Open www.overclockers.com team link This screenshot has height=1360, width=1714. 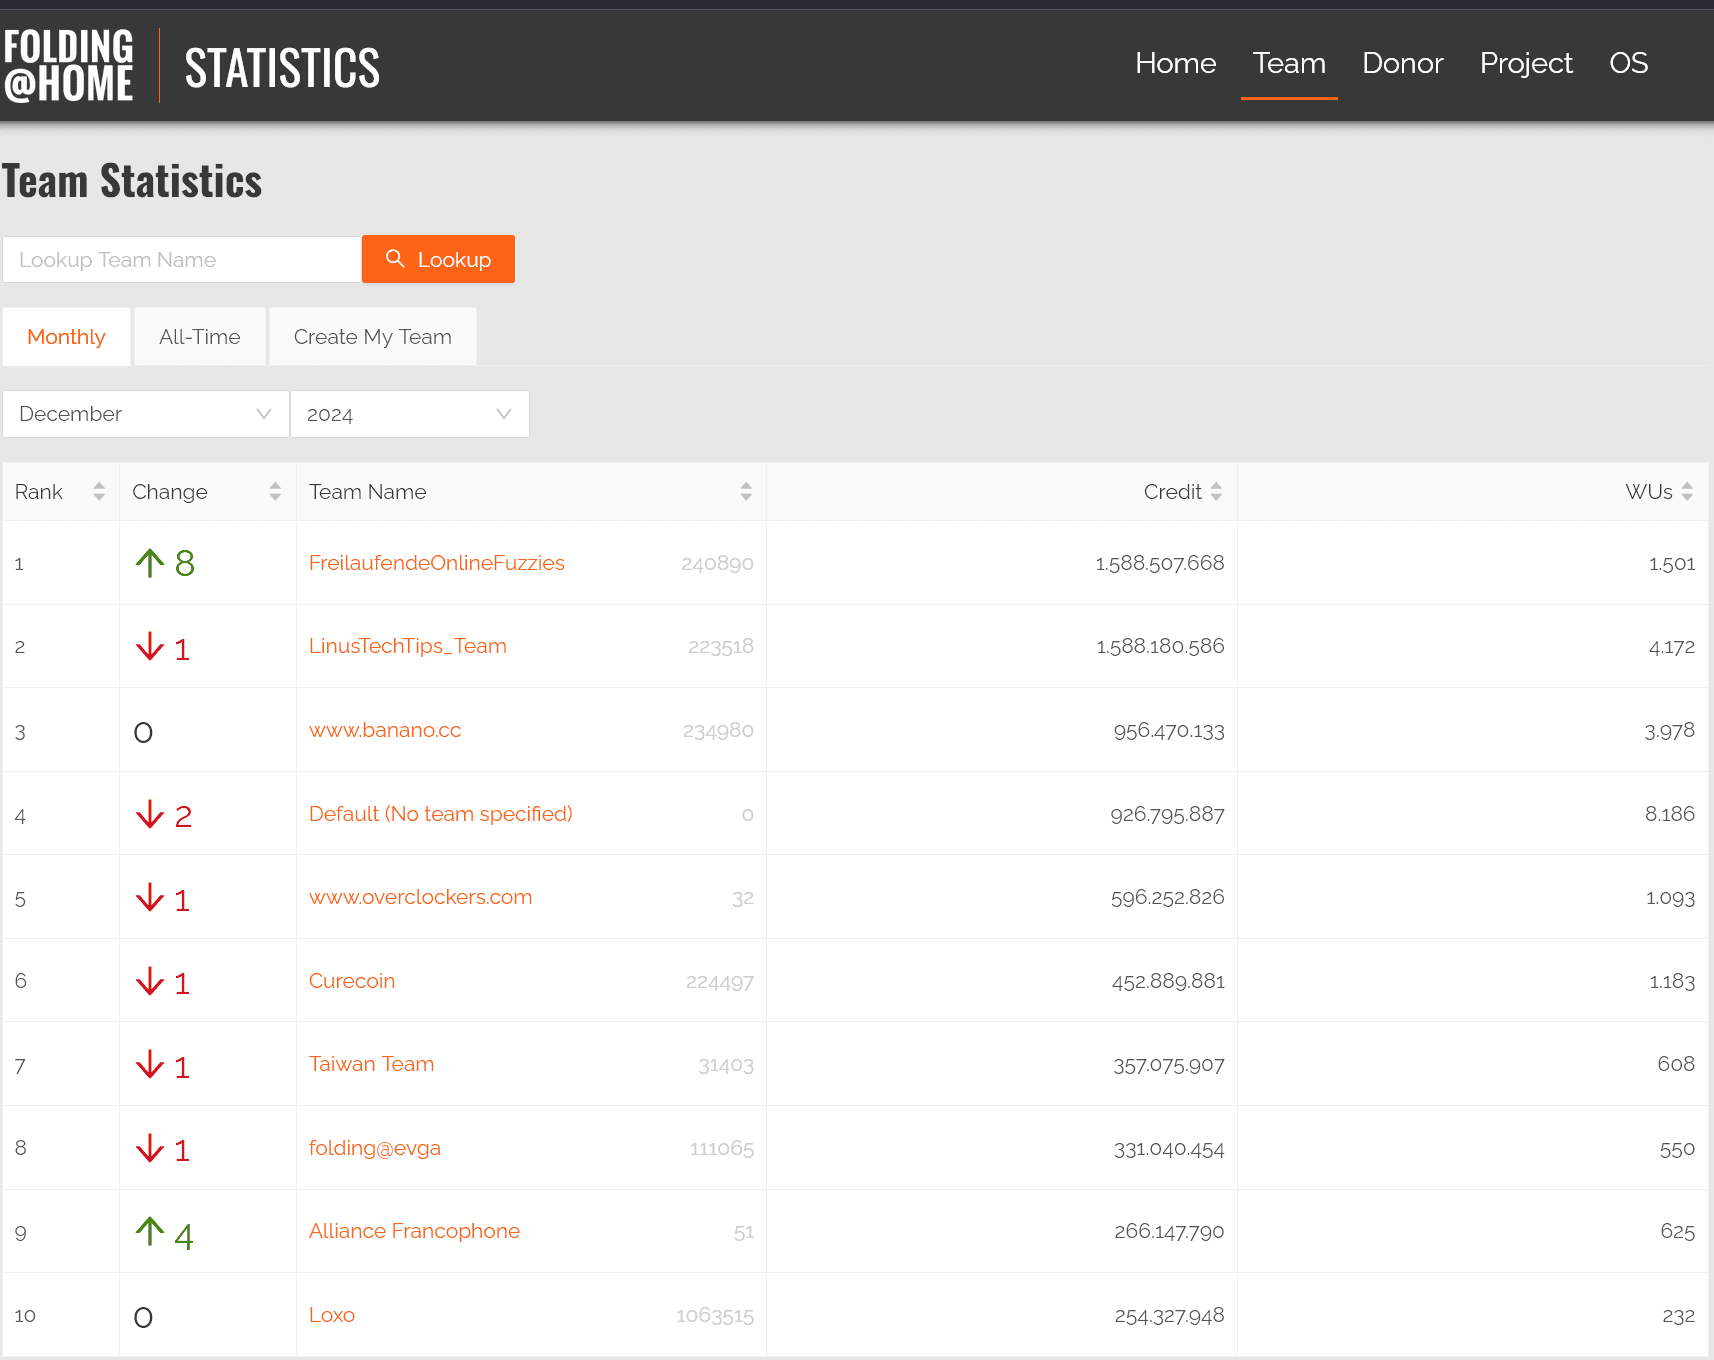point(421,897)
